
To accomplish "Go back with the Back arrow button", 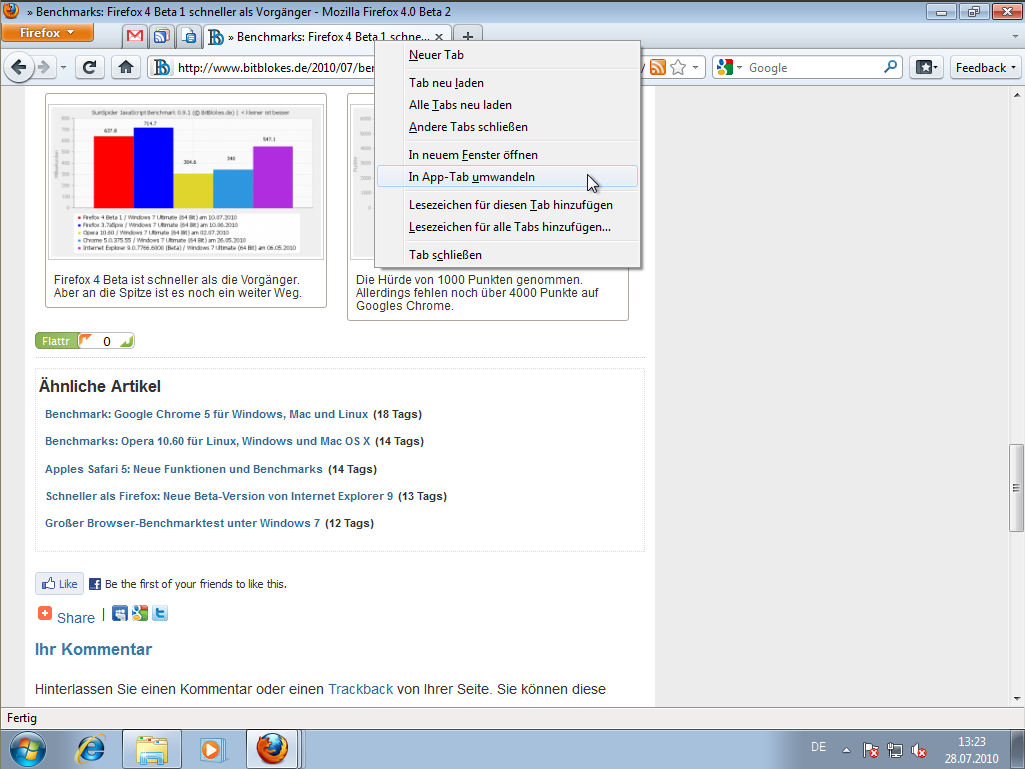I will [x=19, y=67].
